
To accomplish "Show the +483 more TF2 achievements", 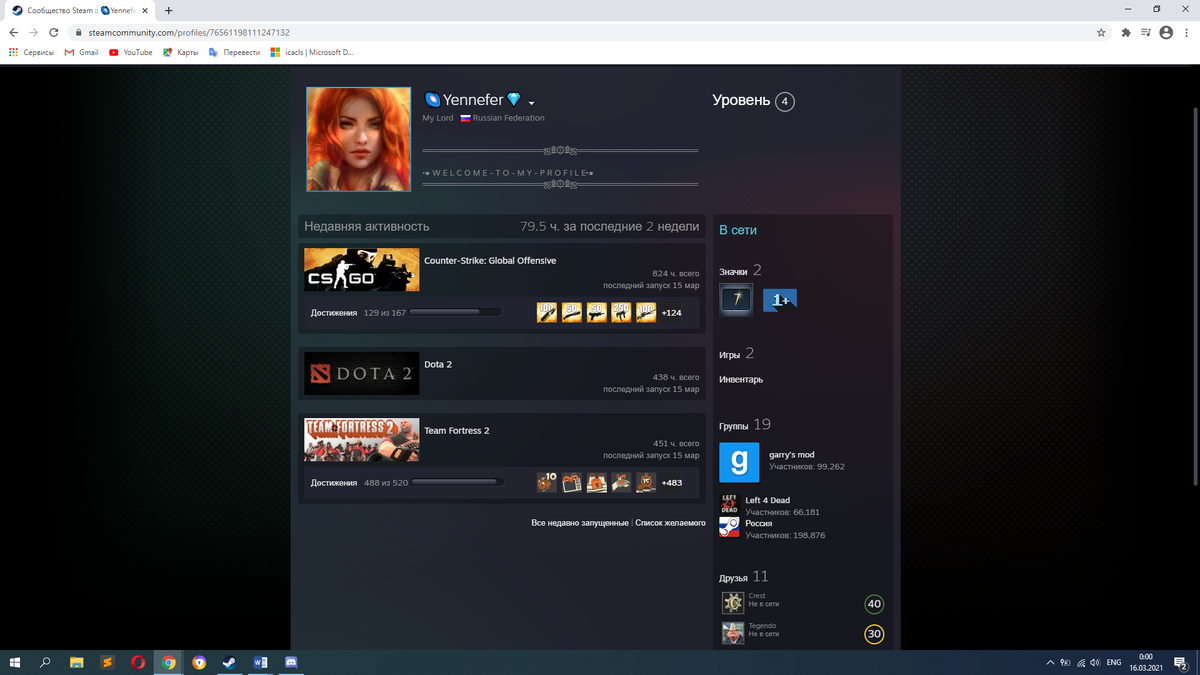I will click(672, 483).
